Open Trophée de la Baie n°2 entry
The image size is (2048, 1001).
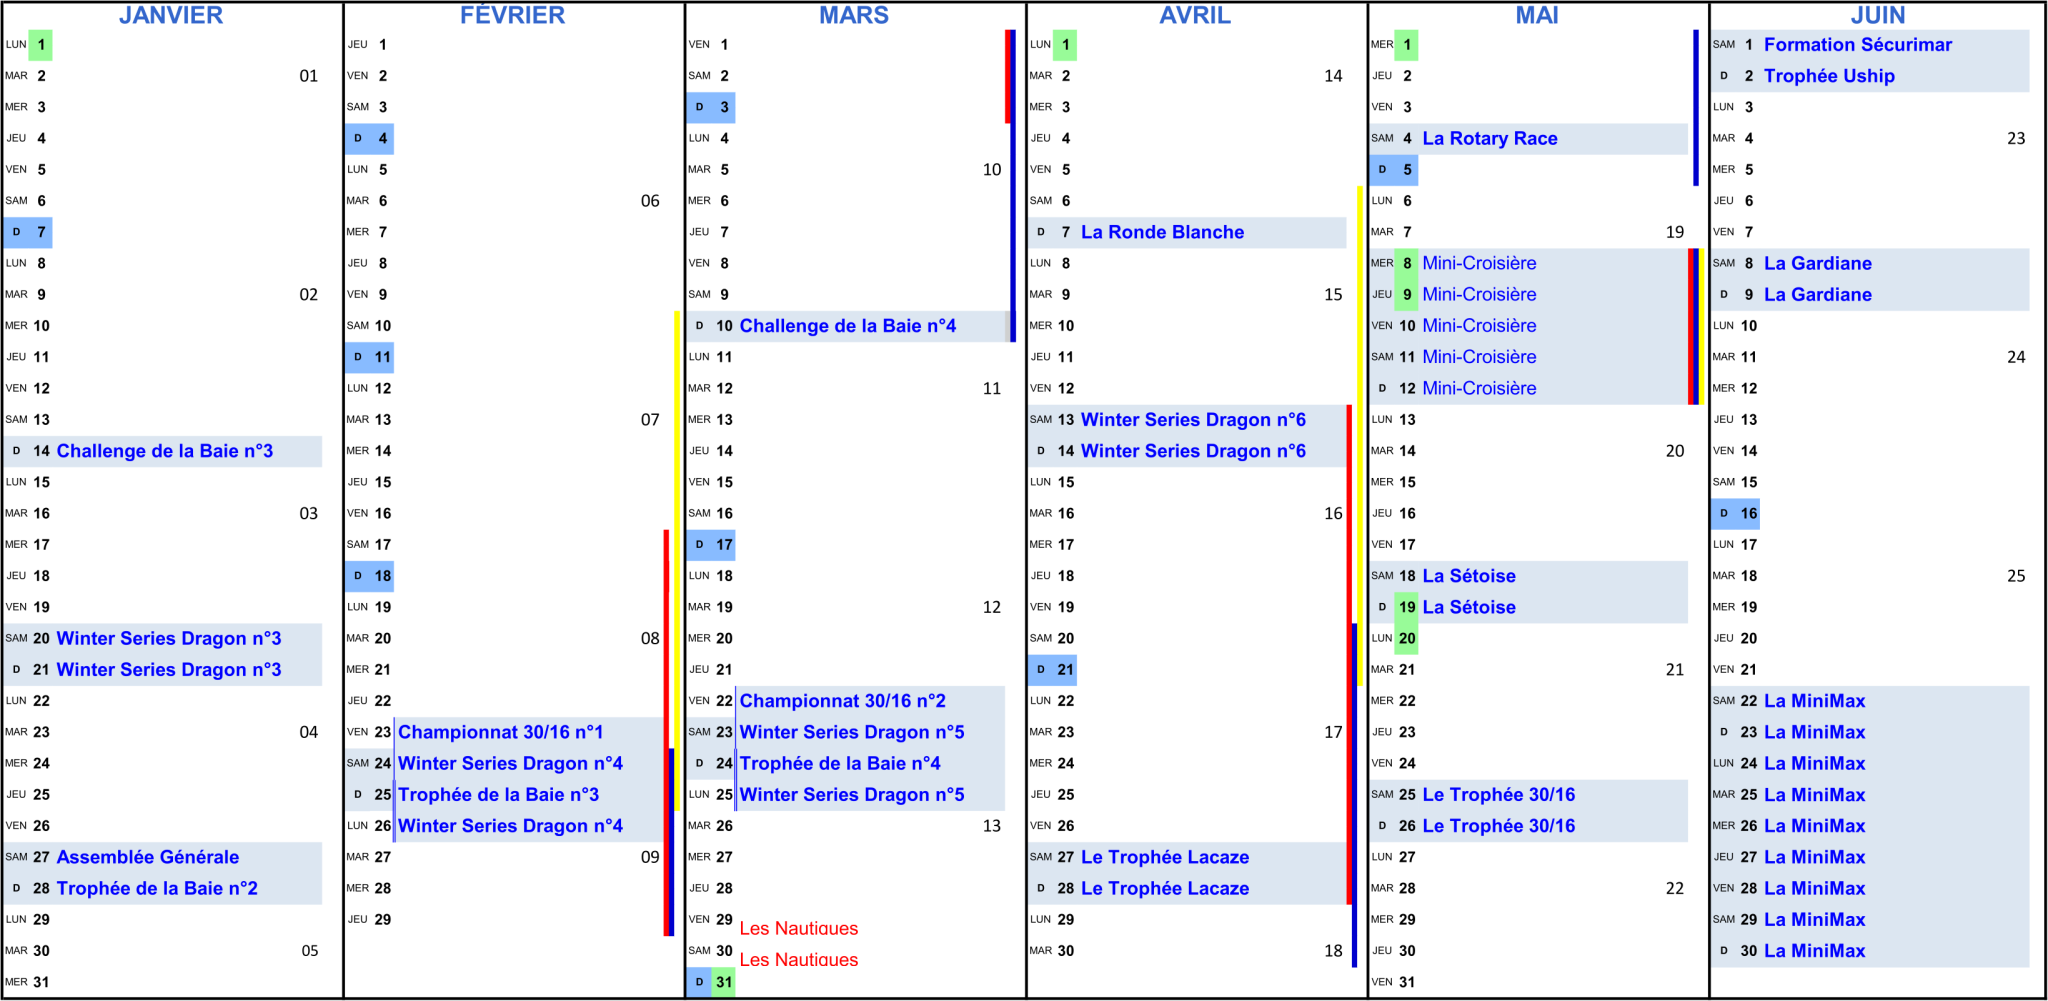click(x=157, y=888)
